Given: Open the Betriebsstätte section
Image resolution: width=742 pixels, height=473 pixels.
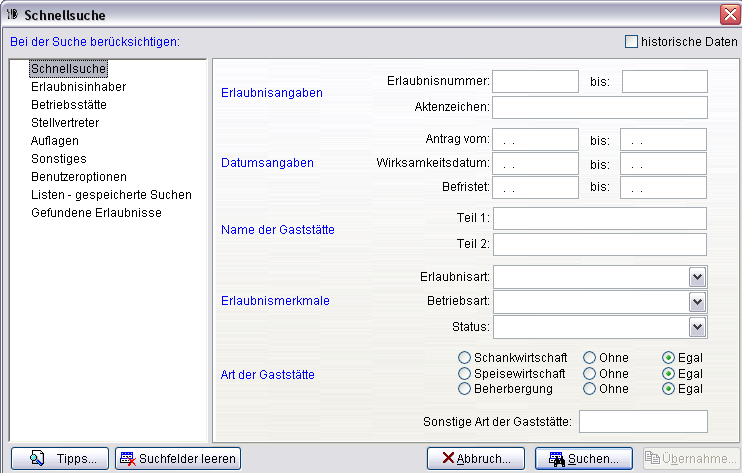Looking at the screenshot, I should click(69, 105).
